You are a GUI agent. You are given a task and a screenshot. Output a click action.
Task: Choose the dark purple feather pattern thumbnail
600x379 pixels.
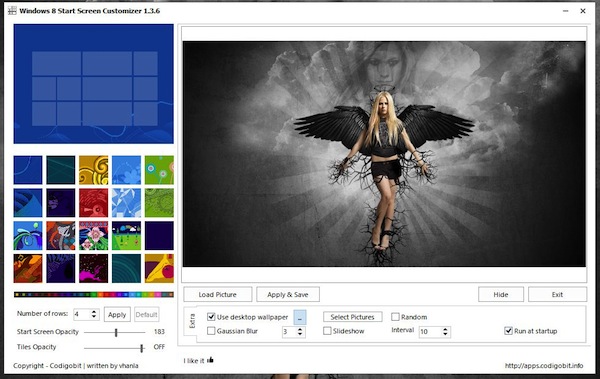tap(61, 269)
